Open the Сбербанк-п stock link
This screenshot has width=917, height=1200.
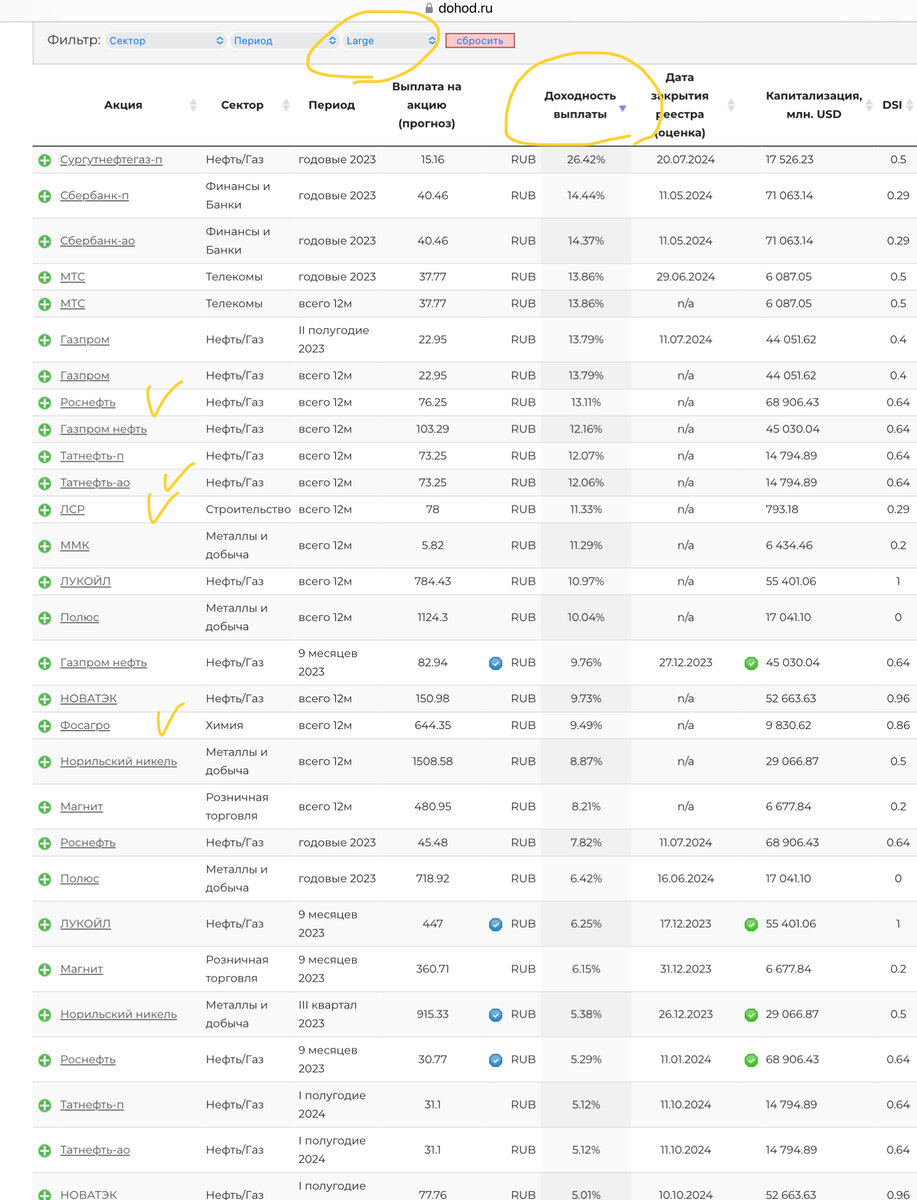[94, 196]
